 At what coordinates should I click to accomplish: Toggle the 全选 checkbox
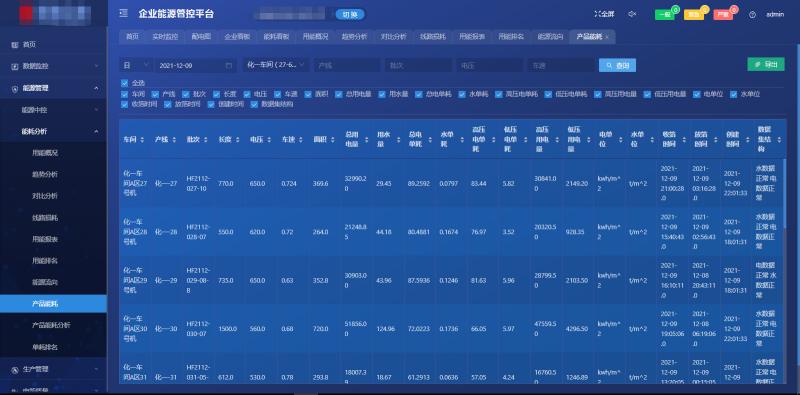click(124, 83)
